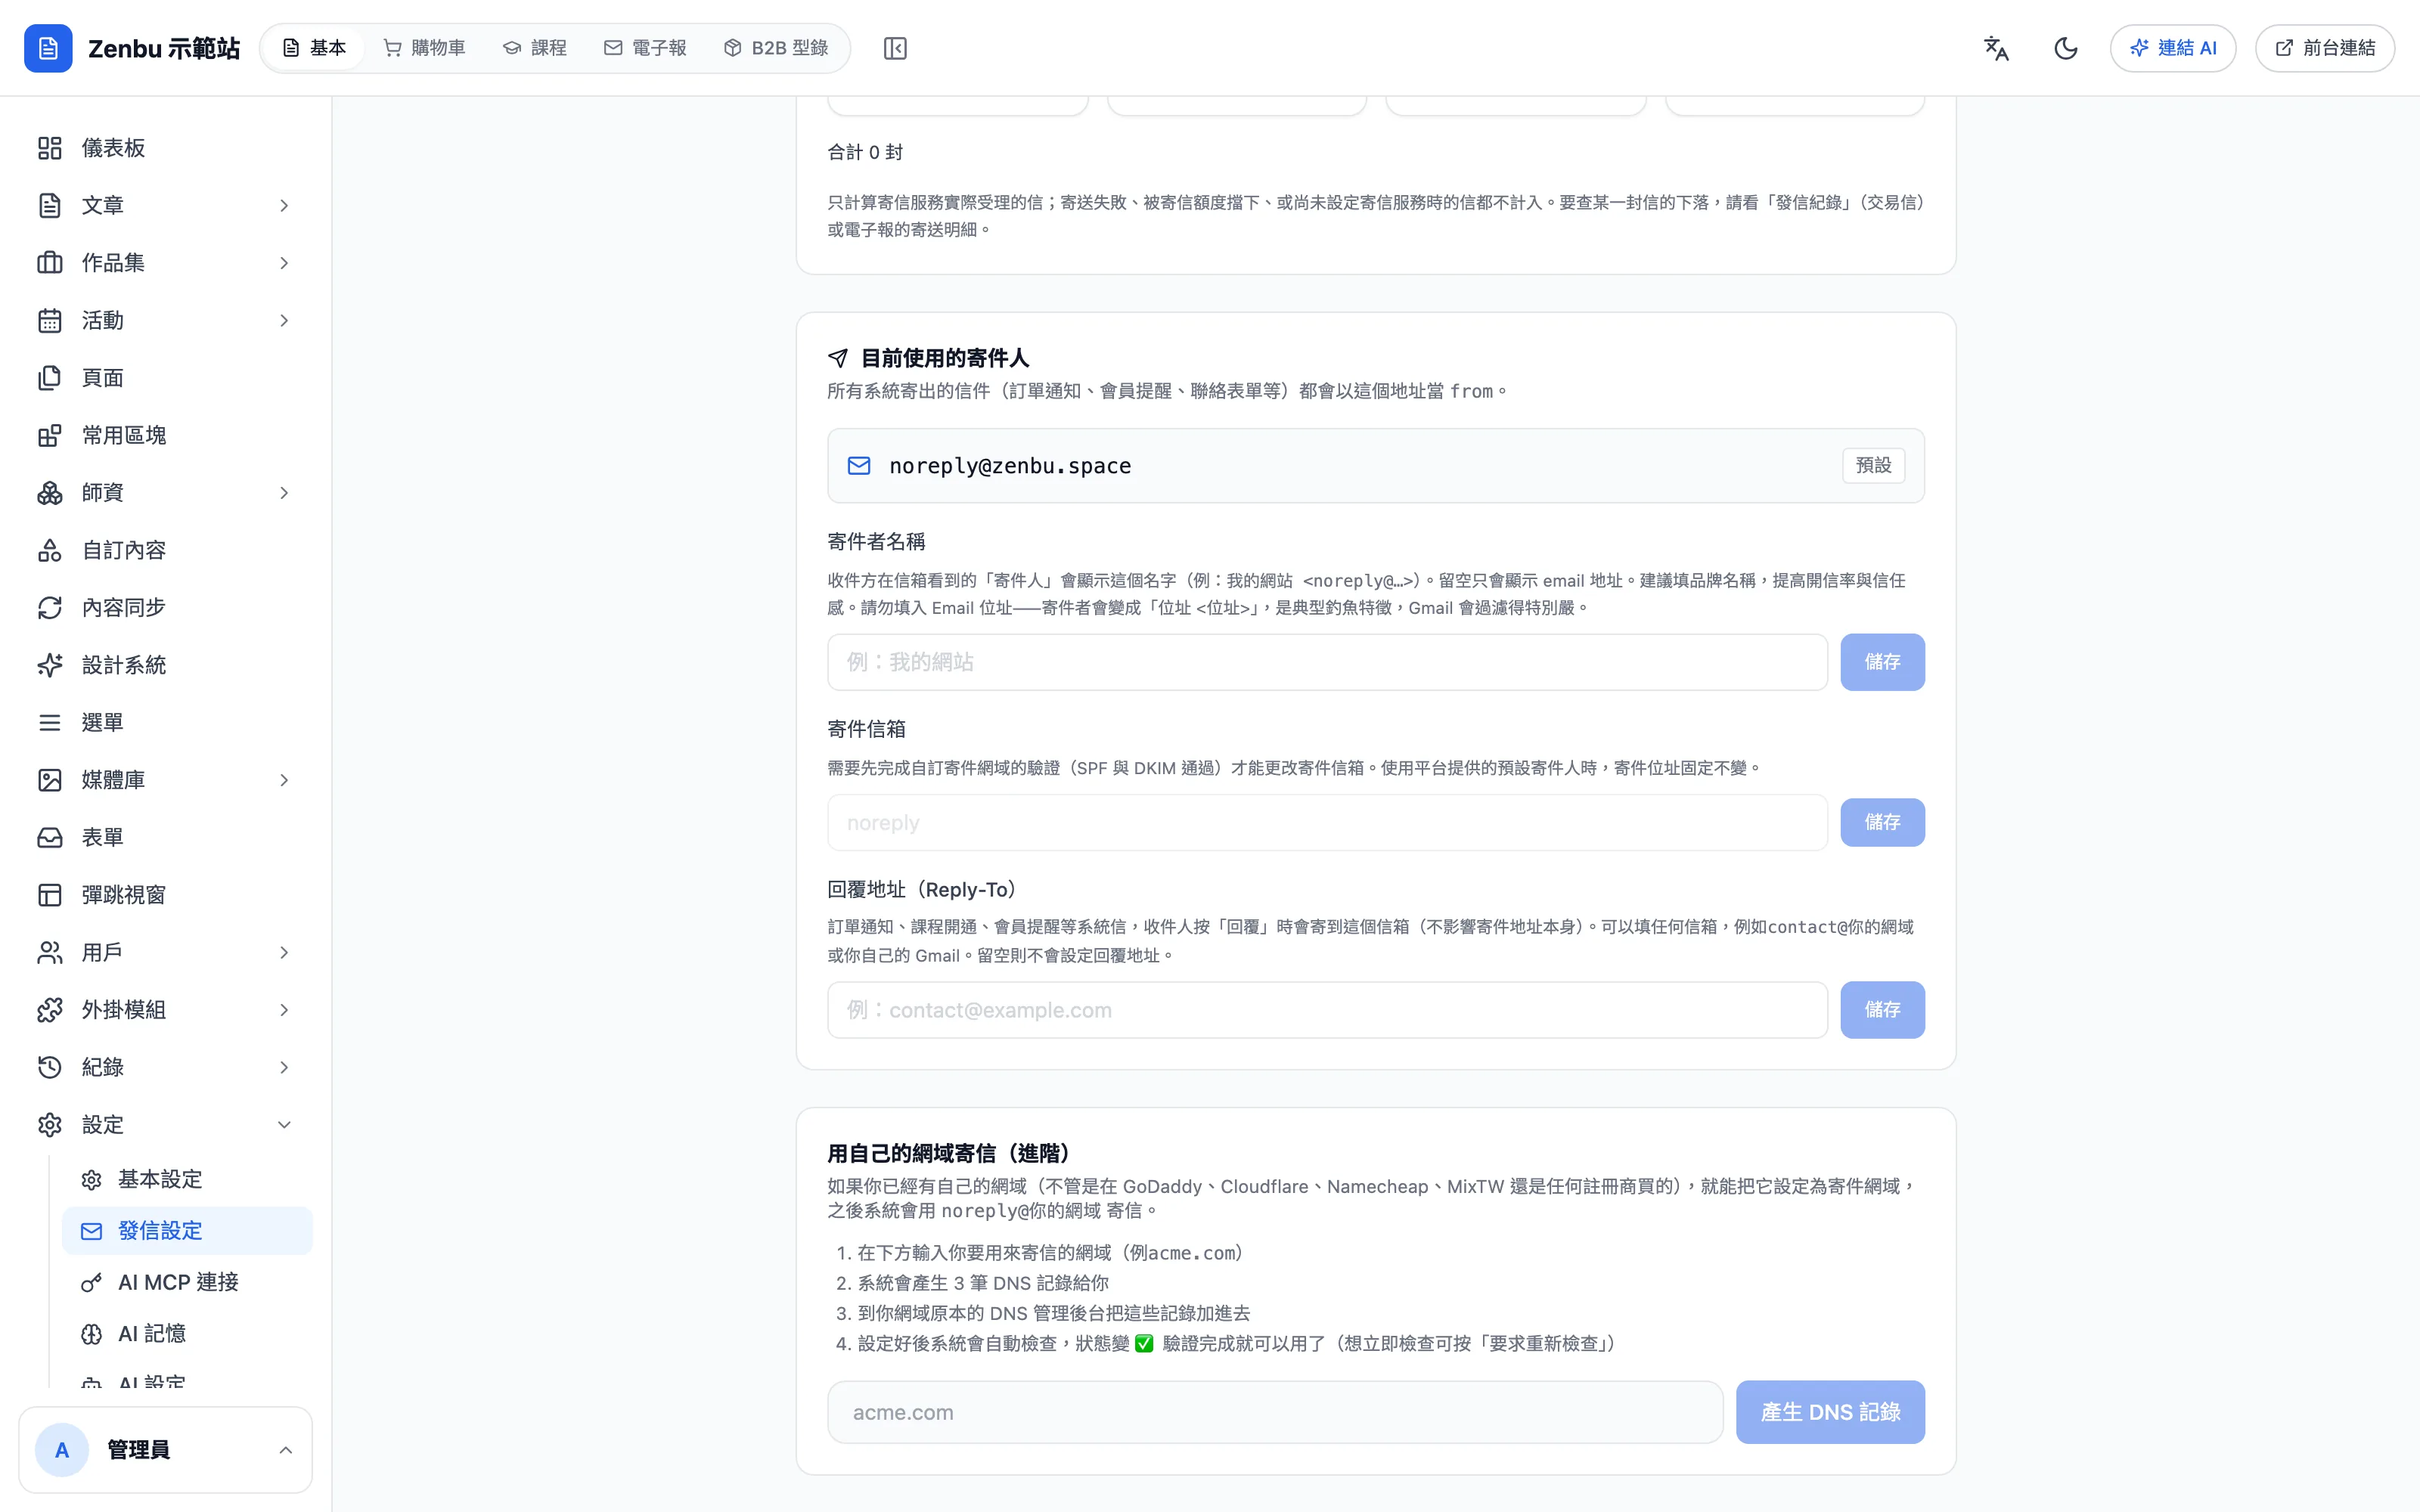
Task: Switch to the 電子報 tab
Action: point(645,48)
